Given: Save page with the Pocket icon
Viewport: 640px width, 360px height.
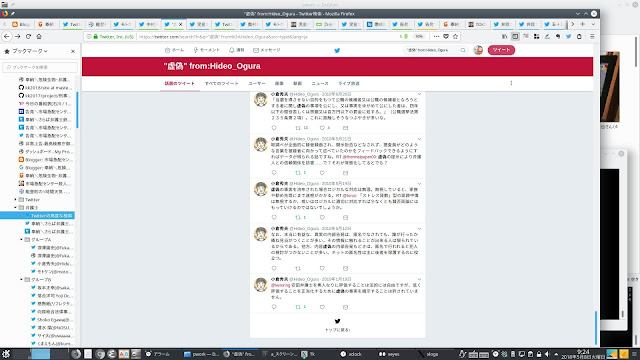Looking at the screenshot, I should click(446, 36).
